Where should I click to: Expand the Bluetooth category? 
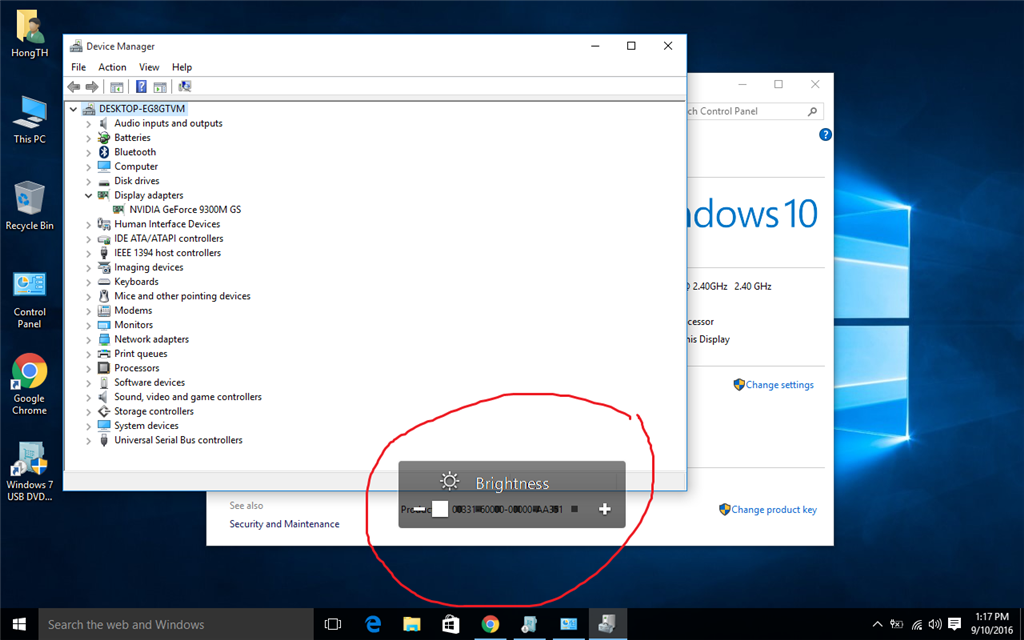[88, 152]
